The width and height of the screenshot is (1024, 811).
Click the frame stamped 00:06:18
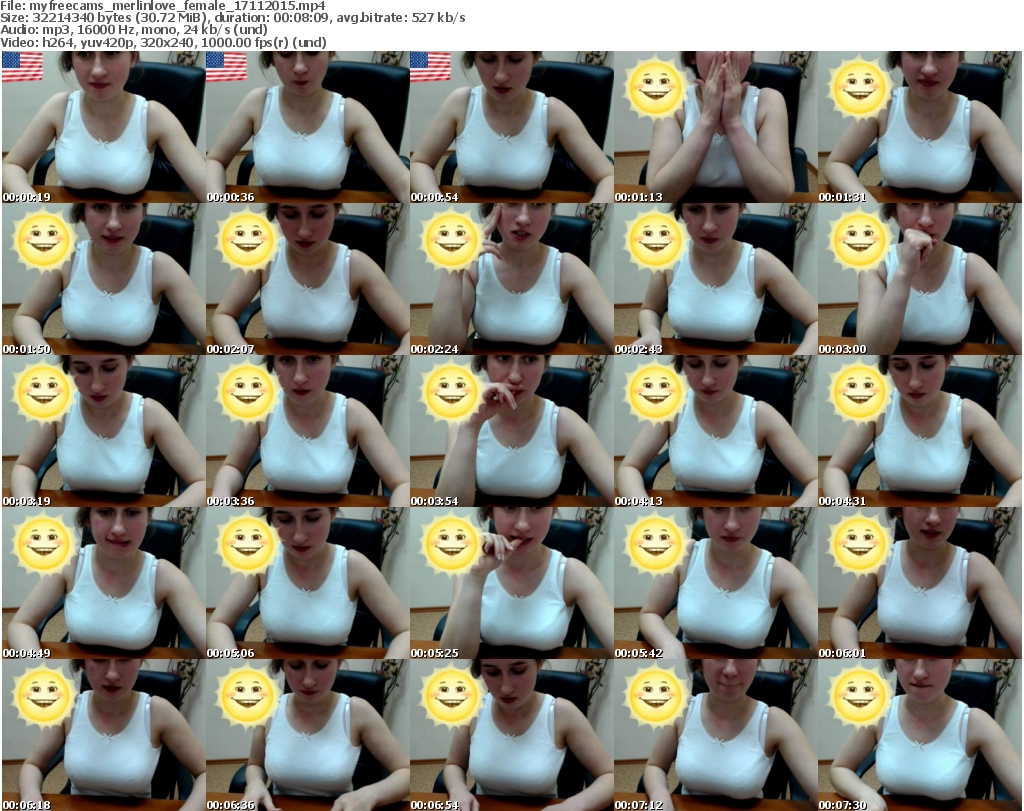click(104, 735)
